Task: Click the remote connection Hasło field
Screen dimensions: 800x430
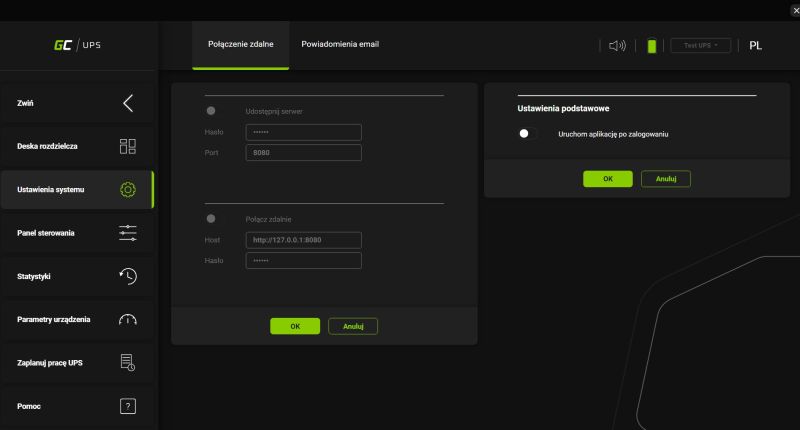Action: pyautogui.click(x=304, y=260)
